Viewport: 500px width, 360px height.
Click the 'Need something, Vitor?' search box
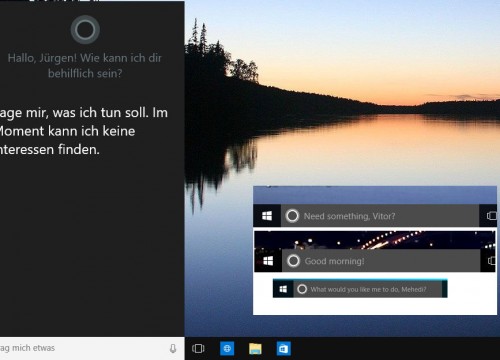click(x=380, y=216)
